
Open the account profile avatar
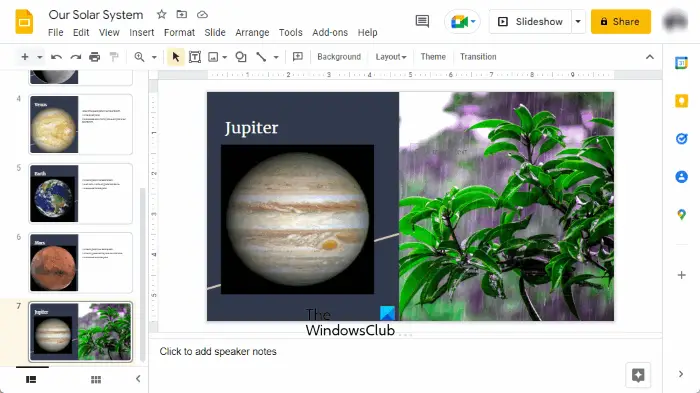675,21
